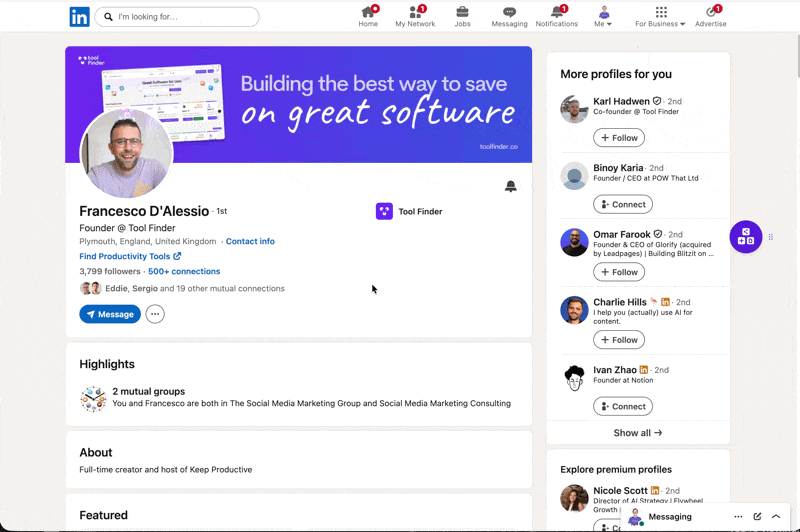800x532 pixels.
Task: Open the Notifications bell in the navbar
Action: (x=557, y=16)
